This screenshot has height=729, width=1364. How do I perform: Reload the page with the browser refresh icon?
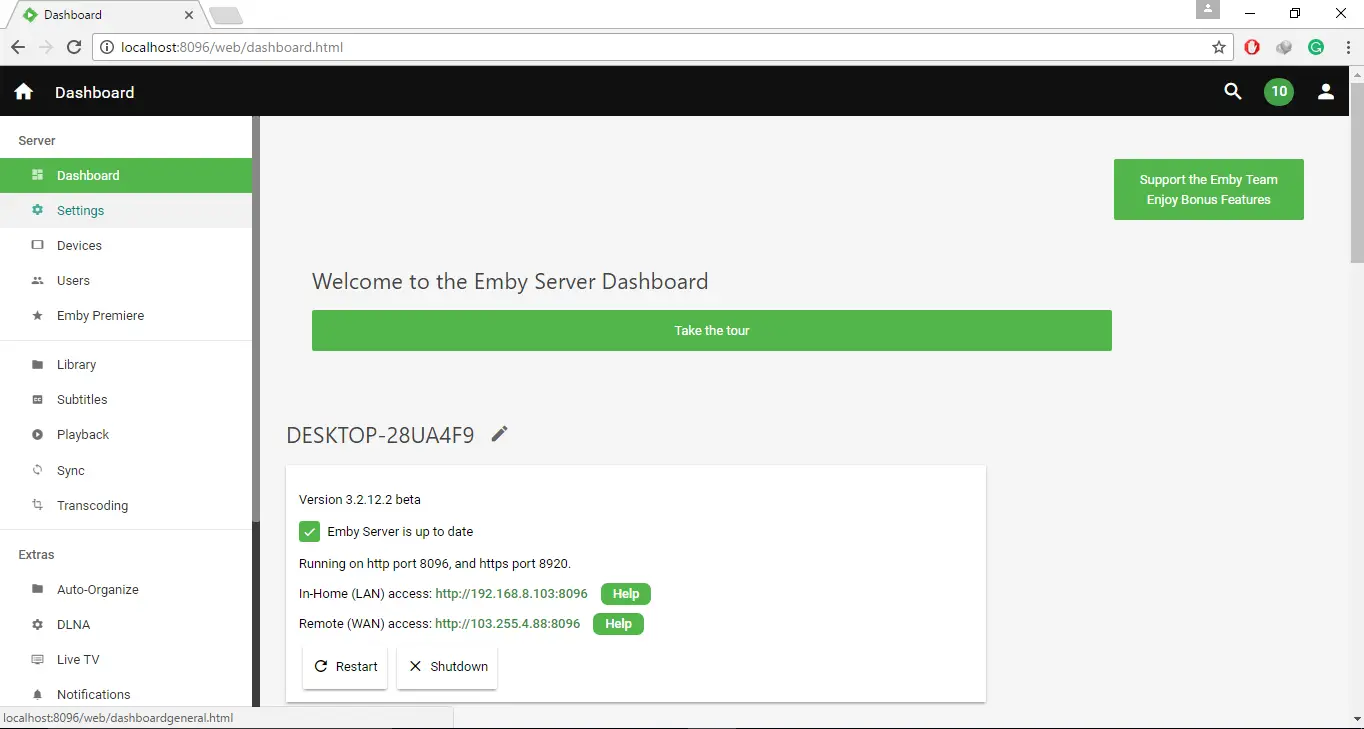click(x=74, y=47)
